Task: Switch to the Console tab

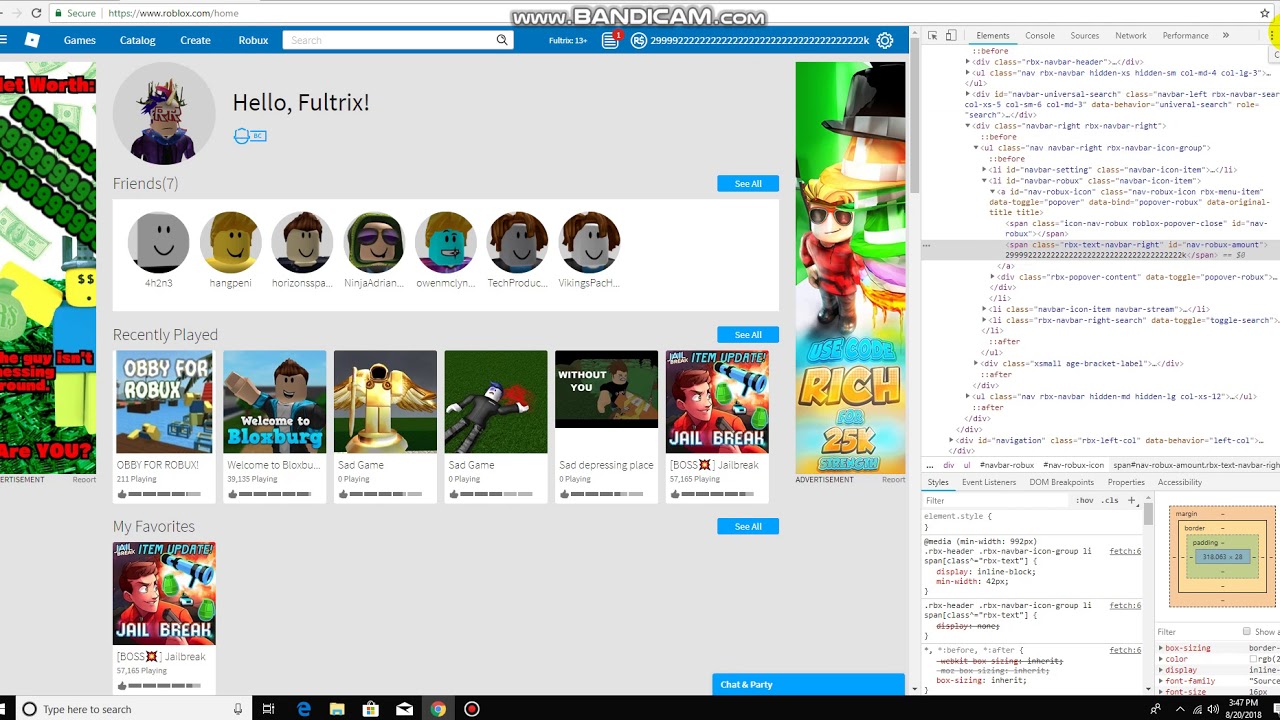Action: tap(1039, 35)
